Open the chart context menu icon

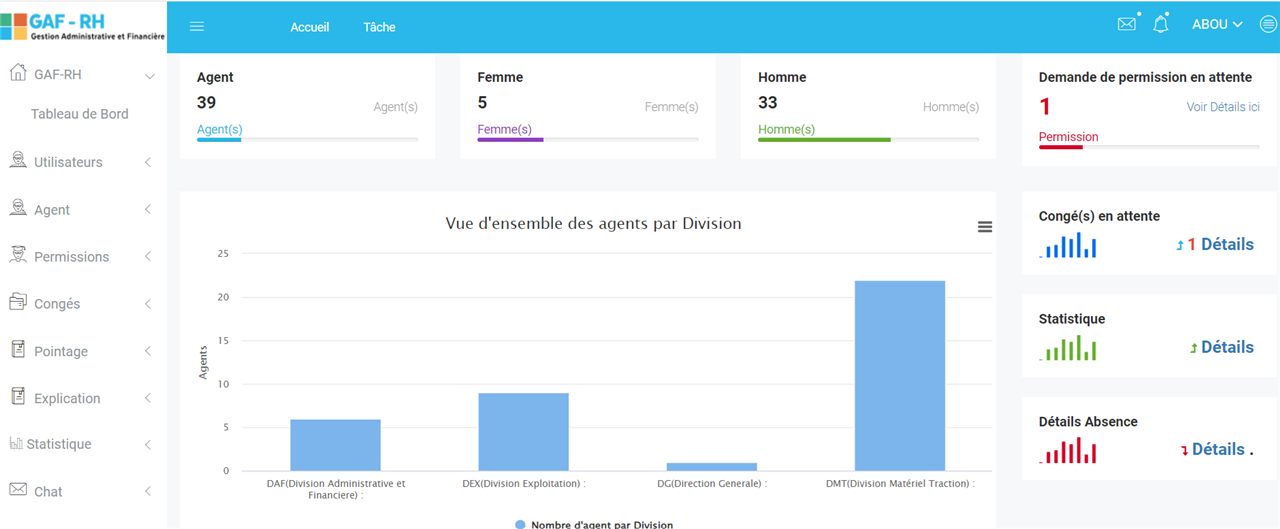click(x=985, y=227)
